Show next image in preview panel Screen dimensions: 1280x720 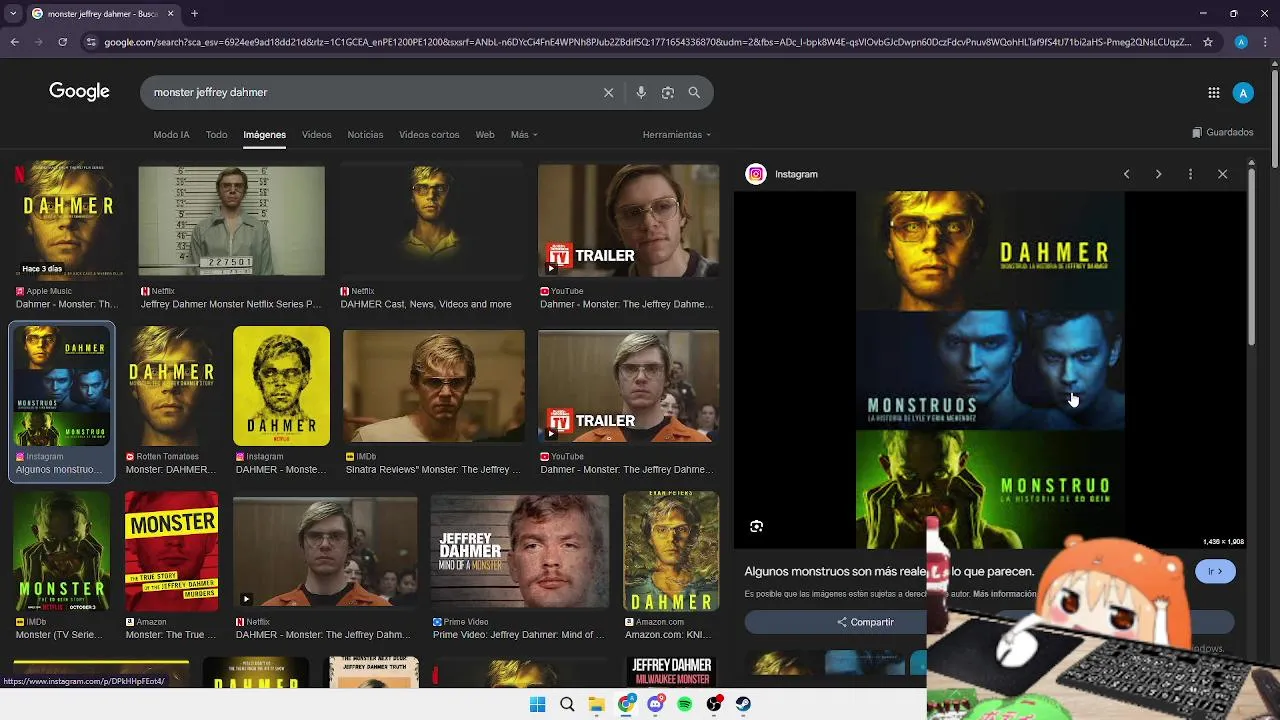click(x=1158, y=174)
